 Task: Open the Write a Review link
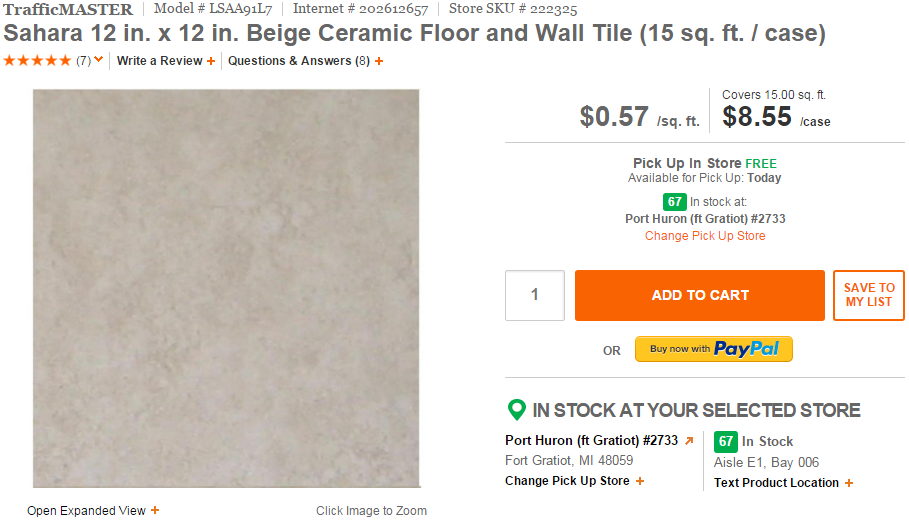click(159, 61)
